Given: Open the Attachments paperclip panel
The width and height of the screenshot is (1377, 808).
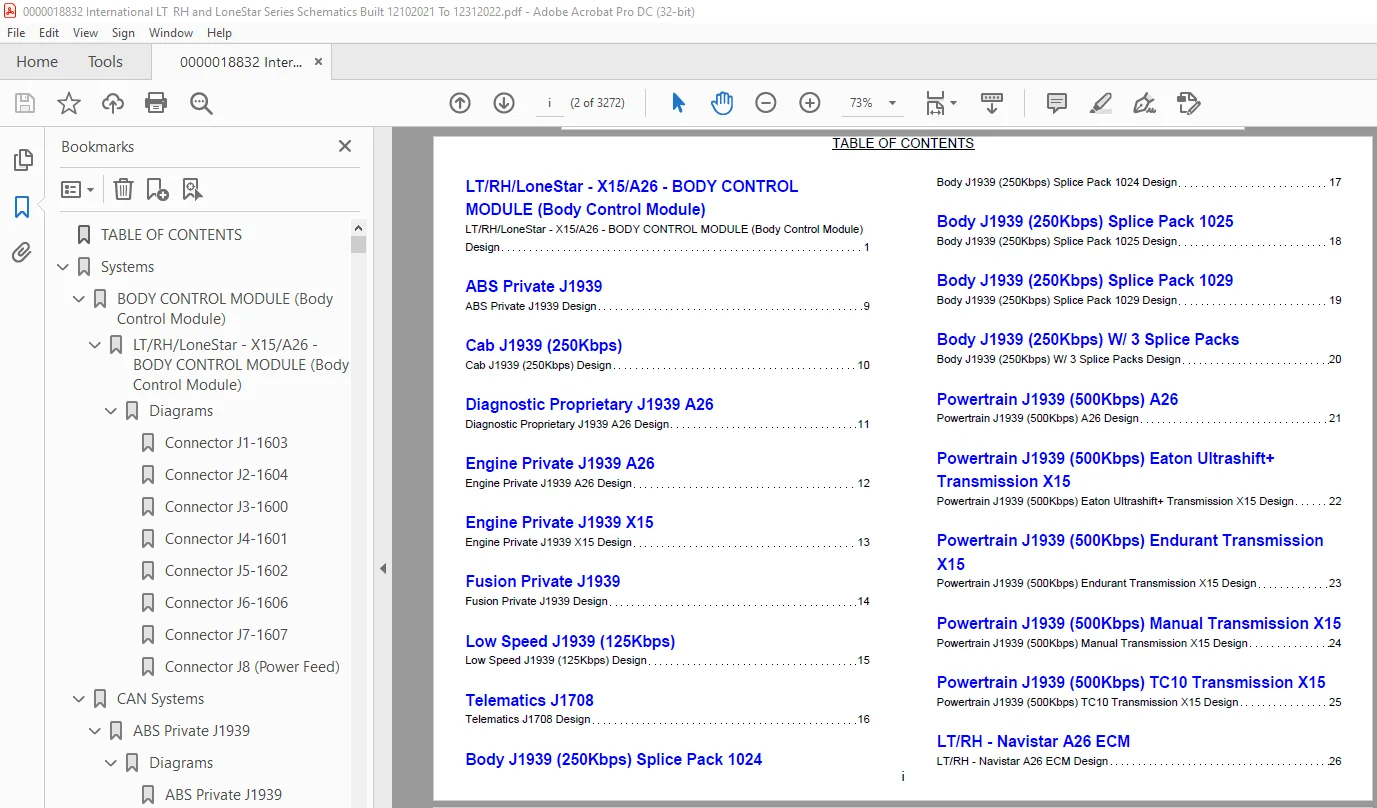Looking at the screenshot, I should pos(22,253).
